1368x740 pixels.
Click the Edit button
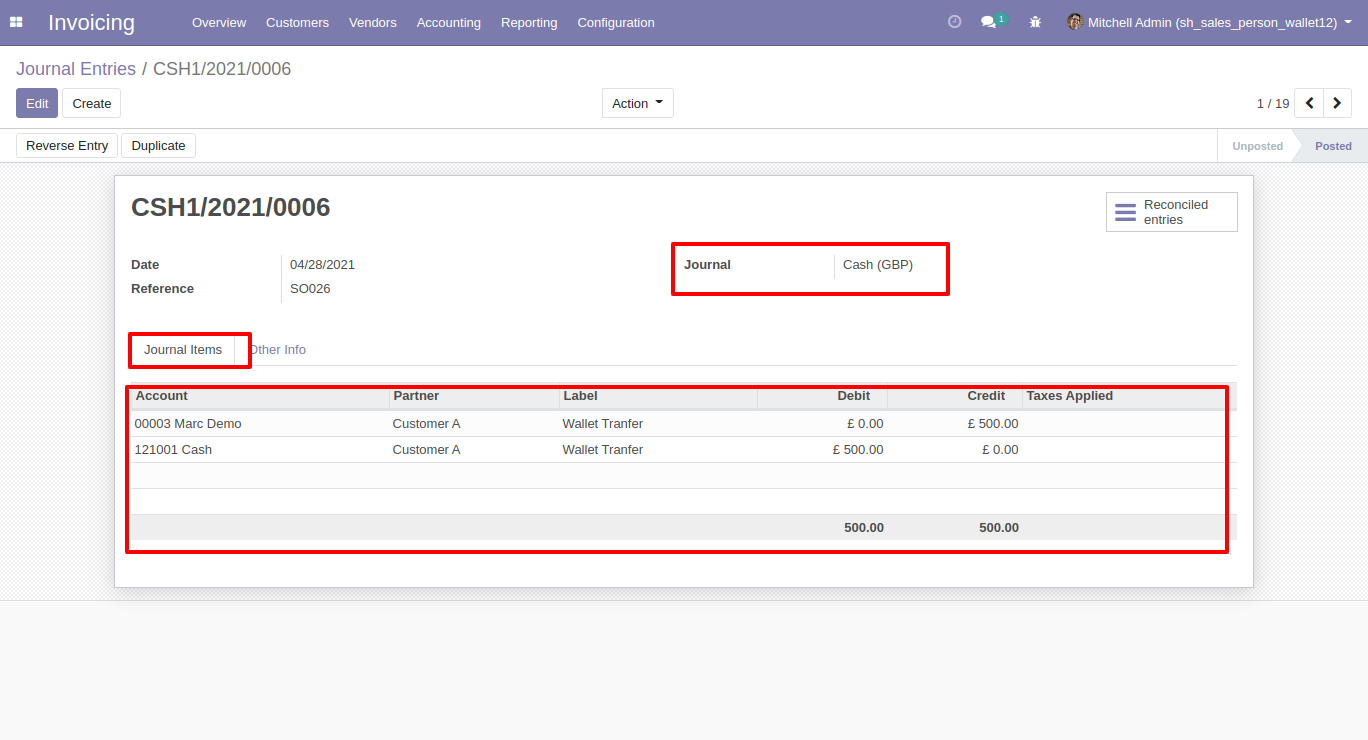[x=37, y=103]
